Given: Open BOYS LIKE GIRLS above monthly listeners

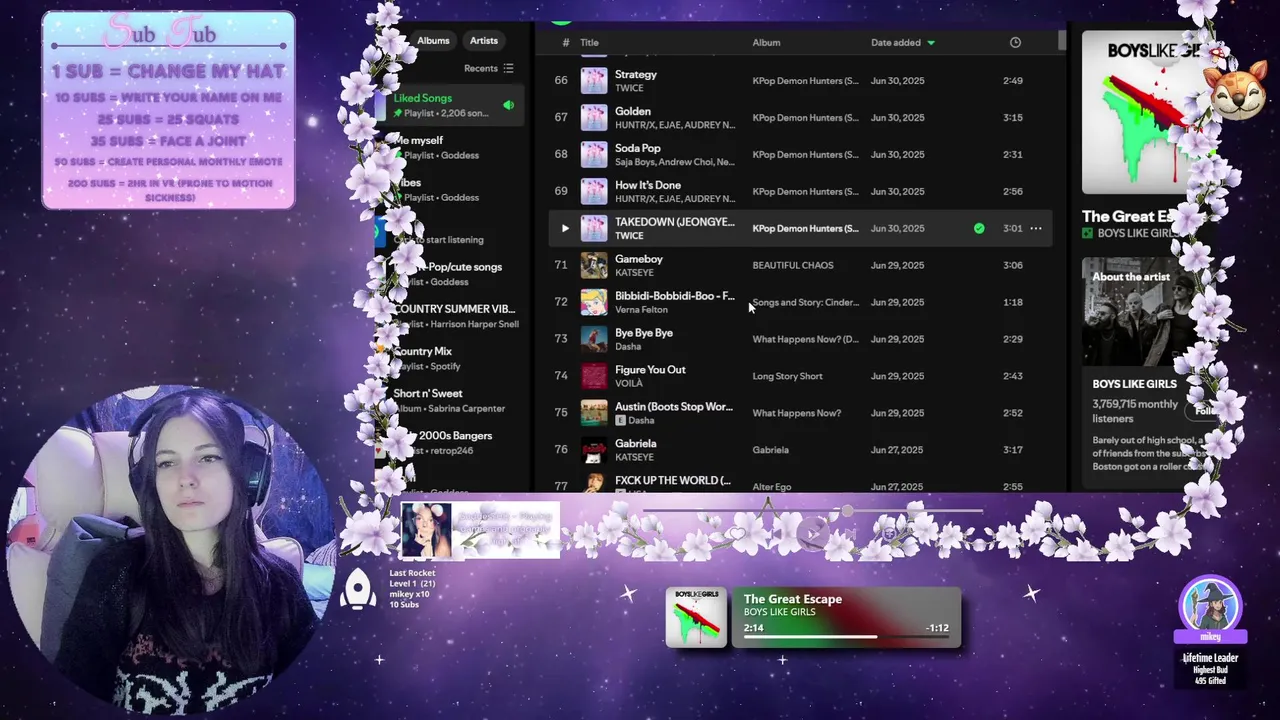Looking at the screenshot, I should pyautogui.click(x=1134, y=384).
